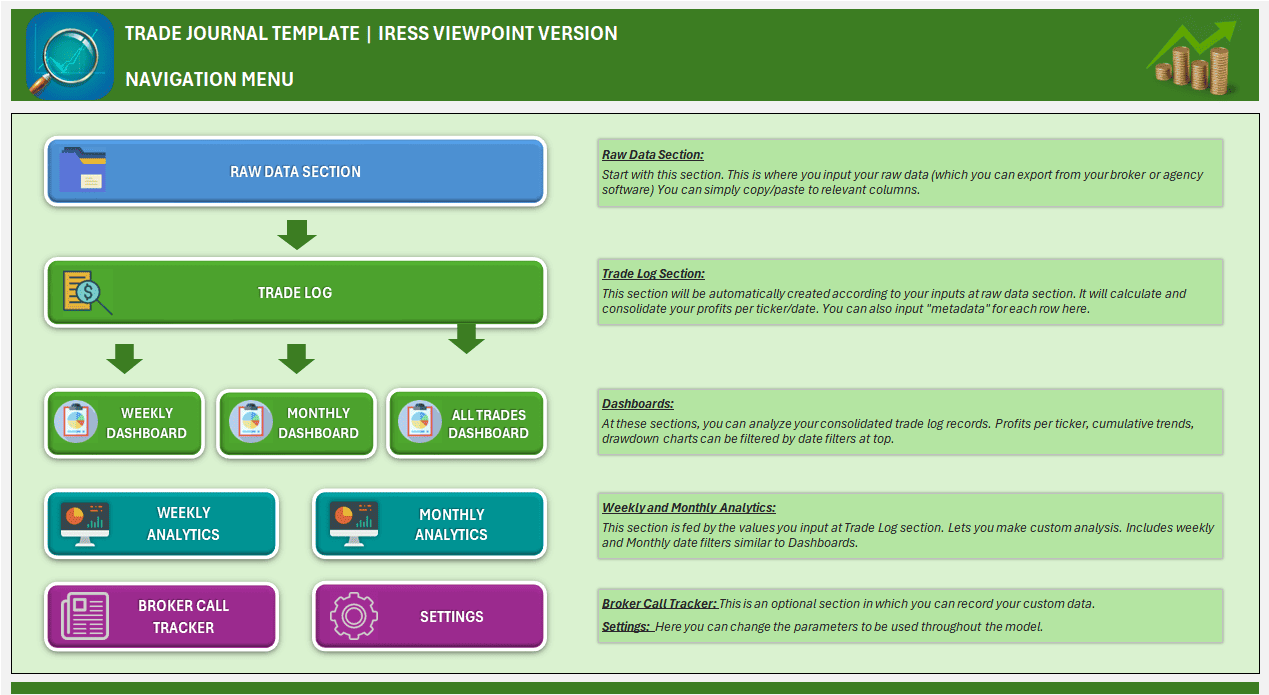Click the 'Raw Data Section:' description heading
The width and height of the screenshot is (1269, 695).
pos(653,155)
